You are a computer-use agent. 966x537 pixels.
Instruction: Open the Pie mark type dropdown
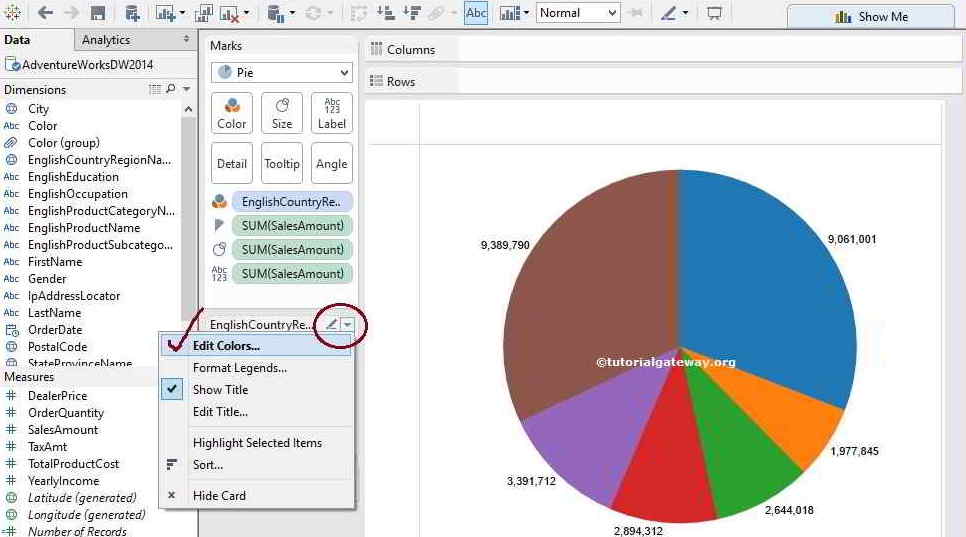click(281, 72)
